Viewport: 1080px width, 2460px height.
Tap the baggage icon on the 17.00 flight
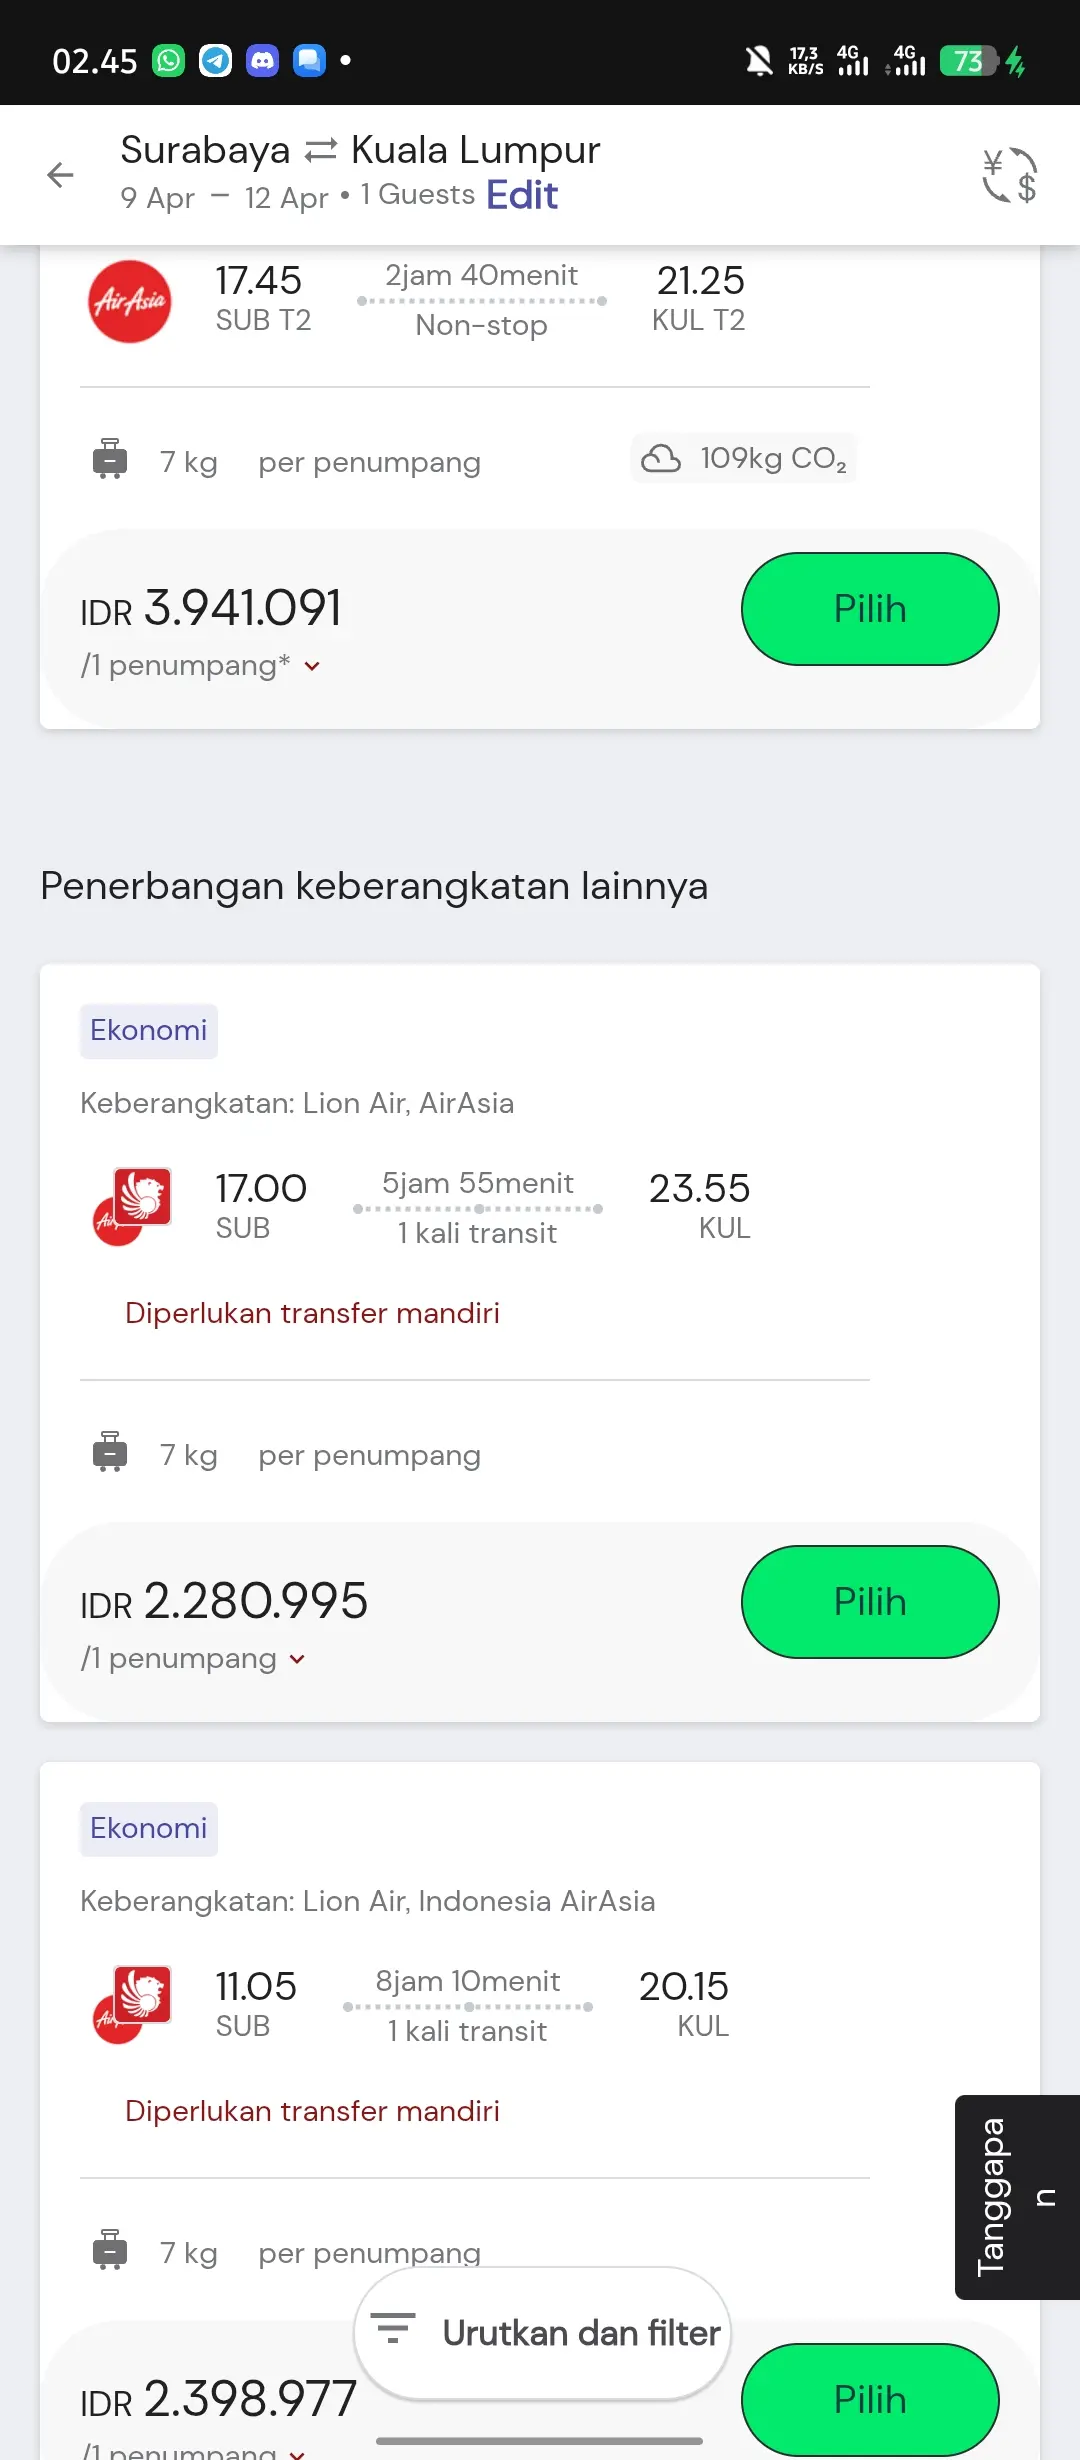coord(110,1452)
